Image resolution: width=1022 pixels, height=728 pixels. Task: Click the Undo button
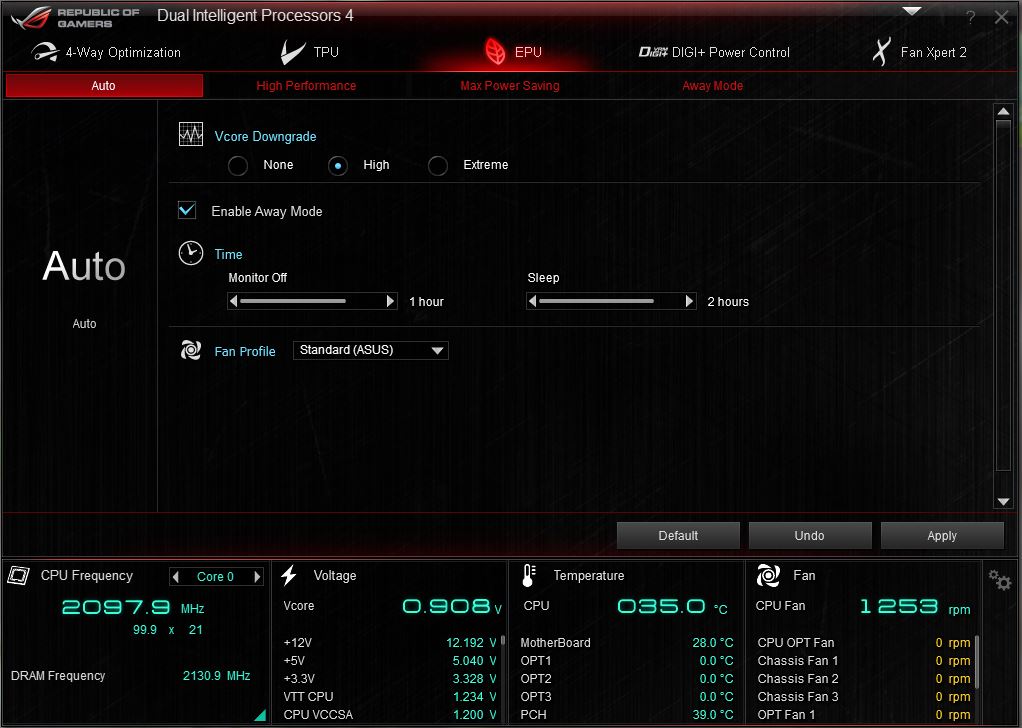coord(810,535)
